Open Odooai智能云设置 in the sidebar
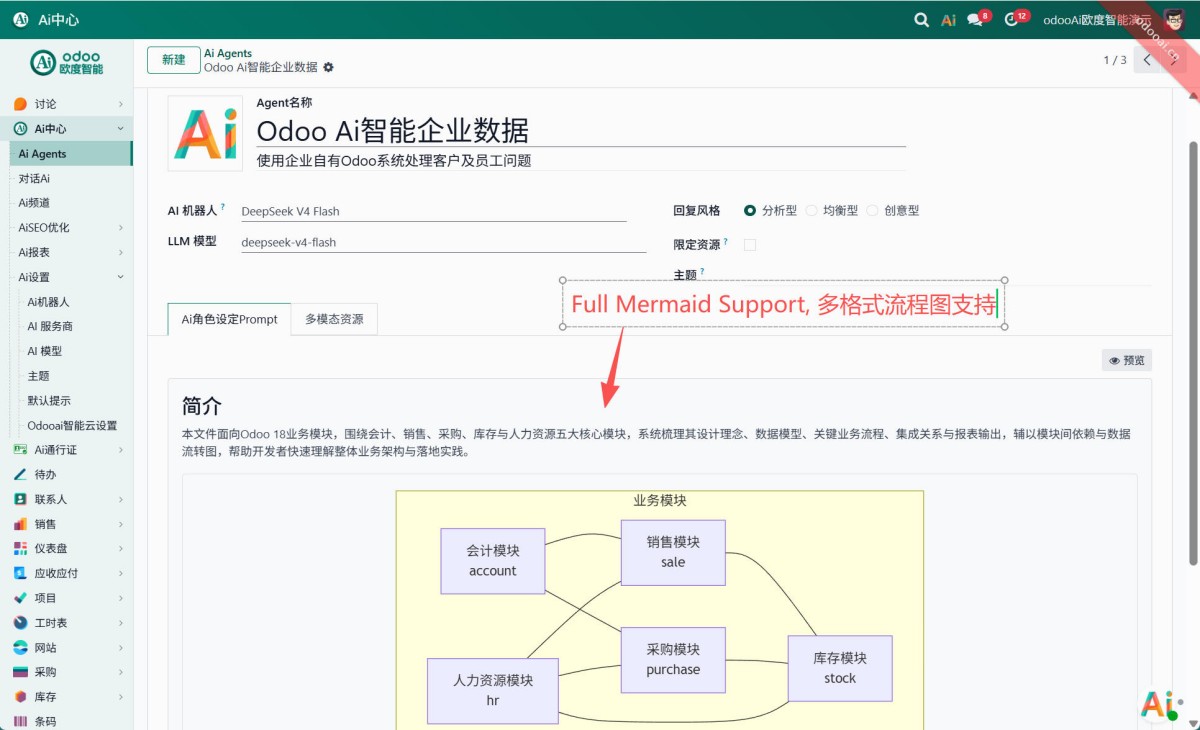The height and width of the screenshot is (730, 1200). 71,425
